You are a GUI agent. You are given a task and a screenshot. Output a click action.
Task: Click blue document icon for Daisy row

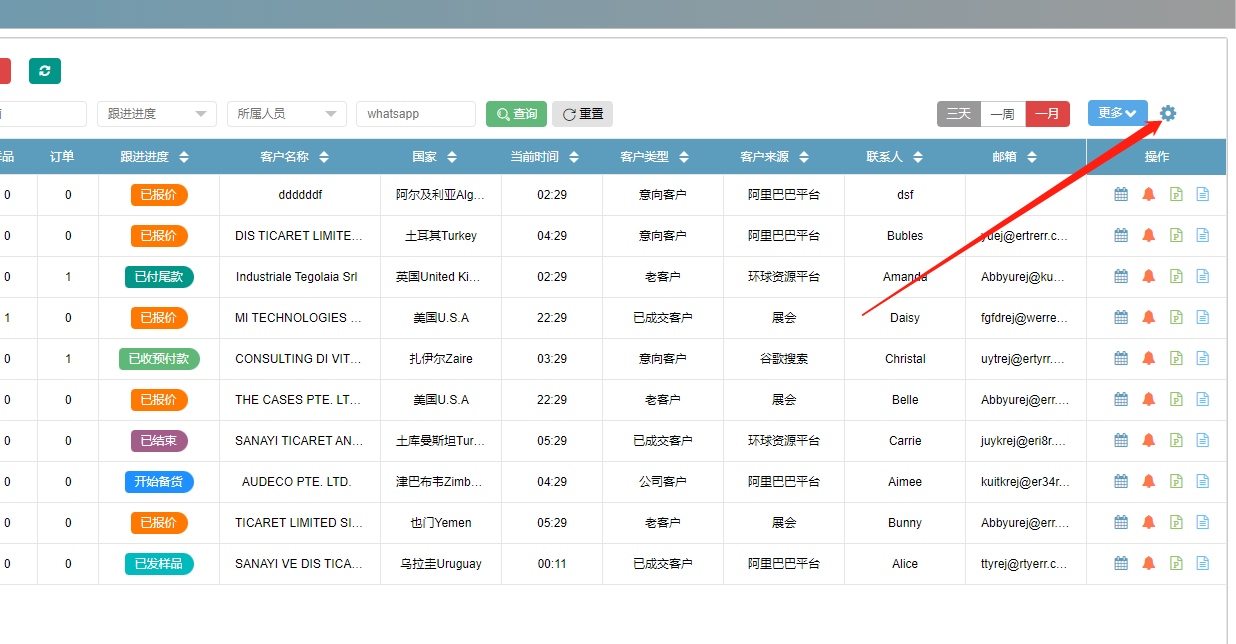(1203, 318)
